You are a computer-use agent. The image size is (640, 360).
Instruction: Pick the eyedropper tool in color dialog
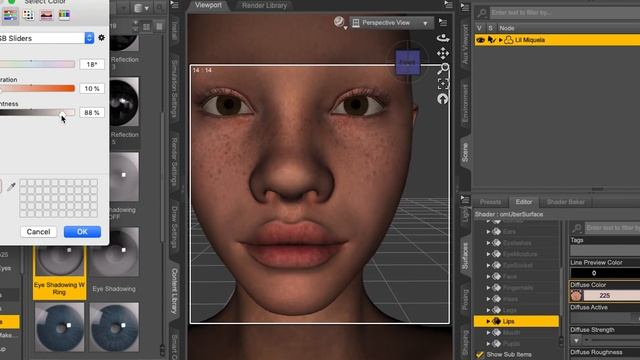11,187
